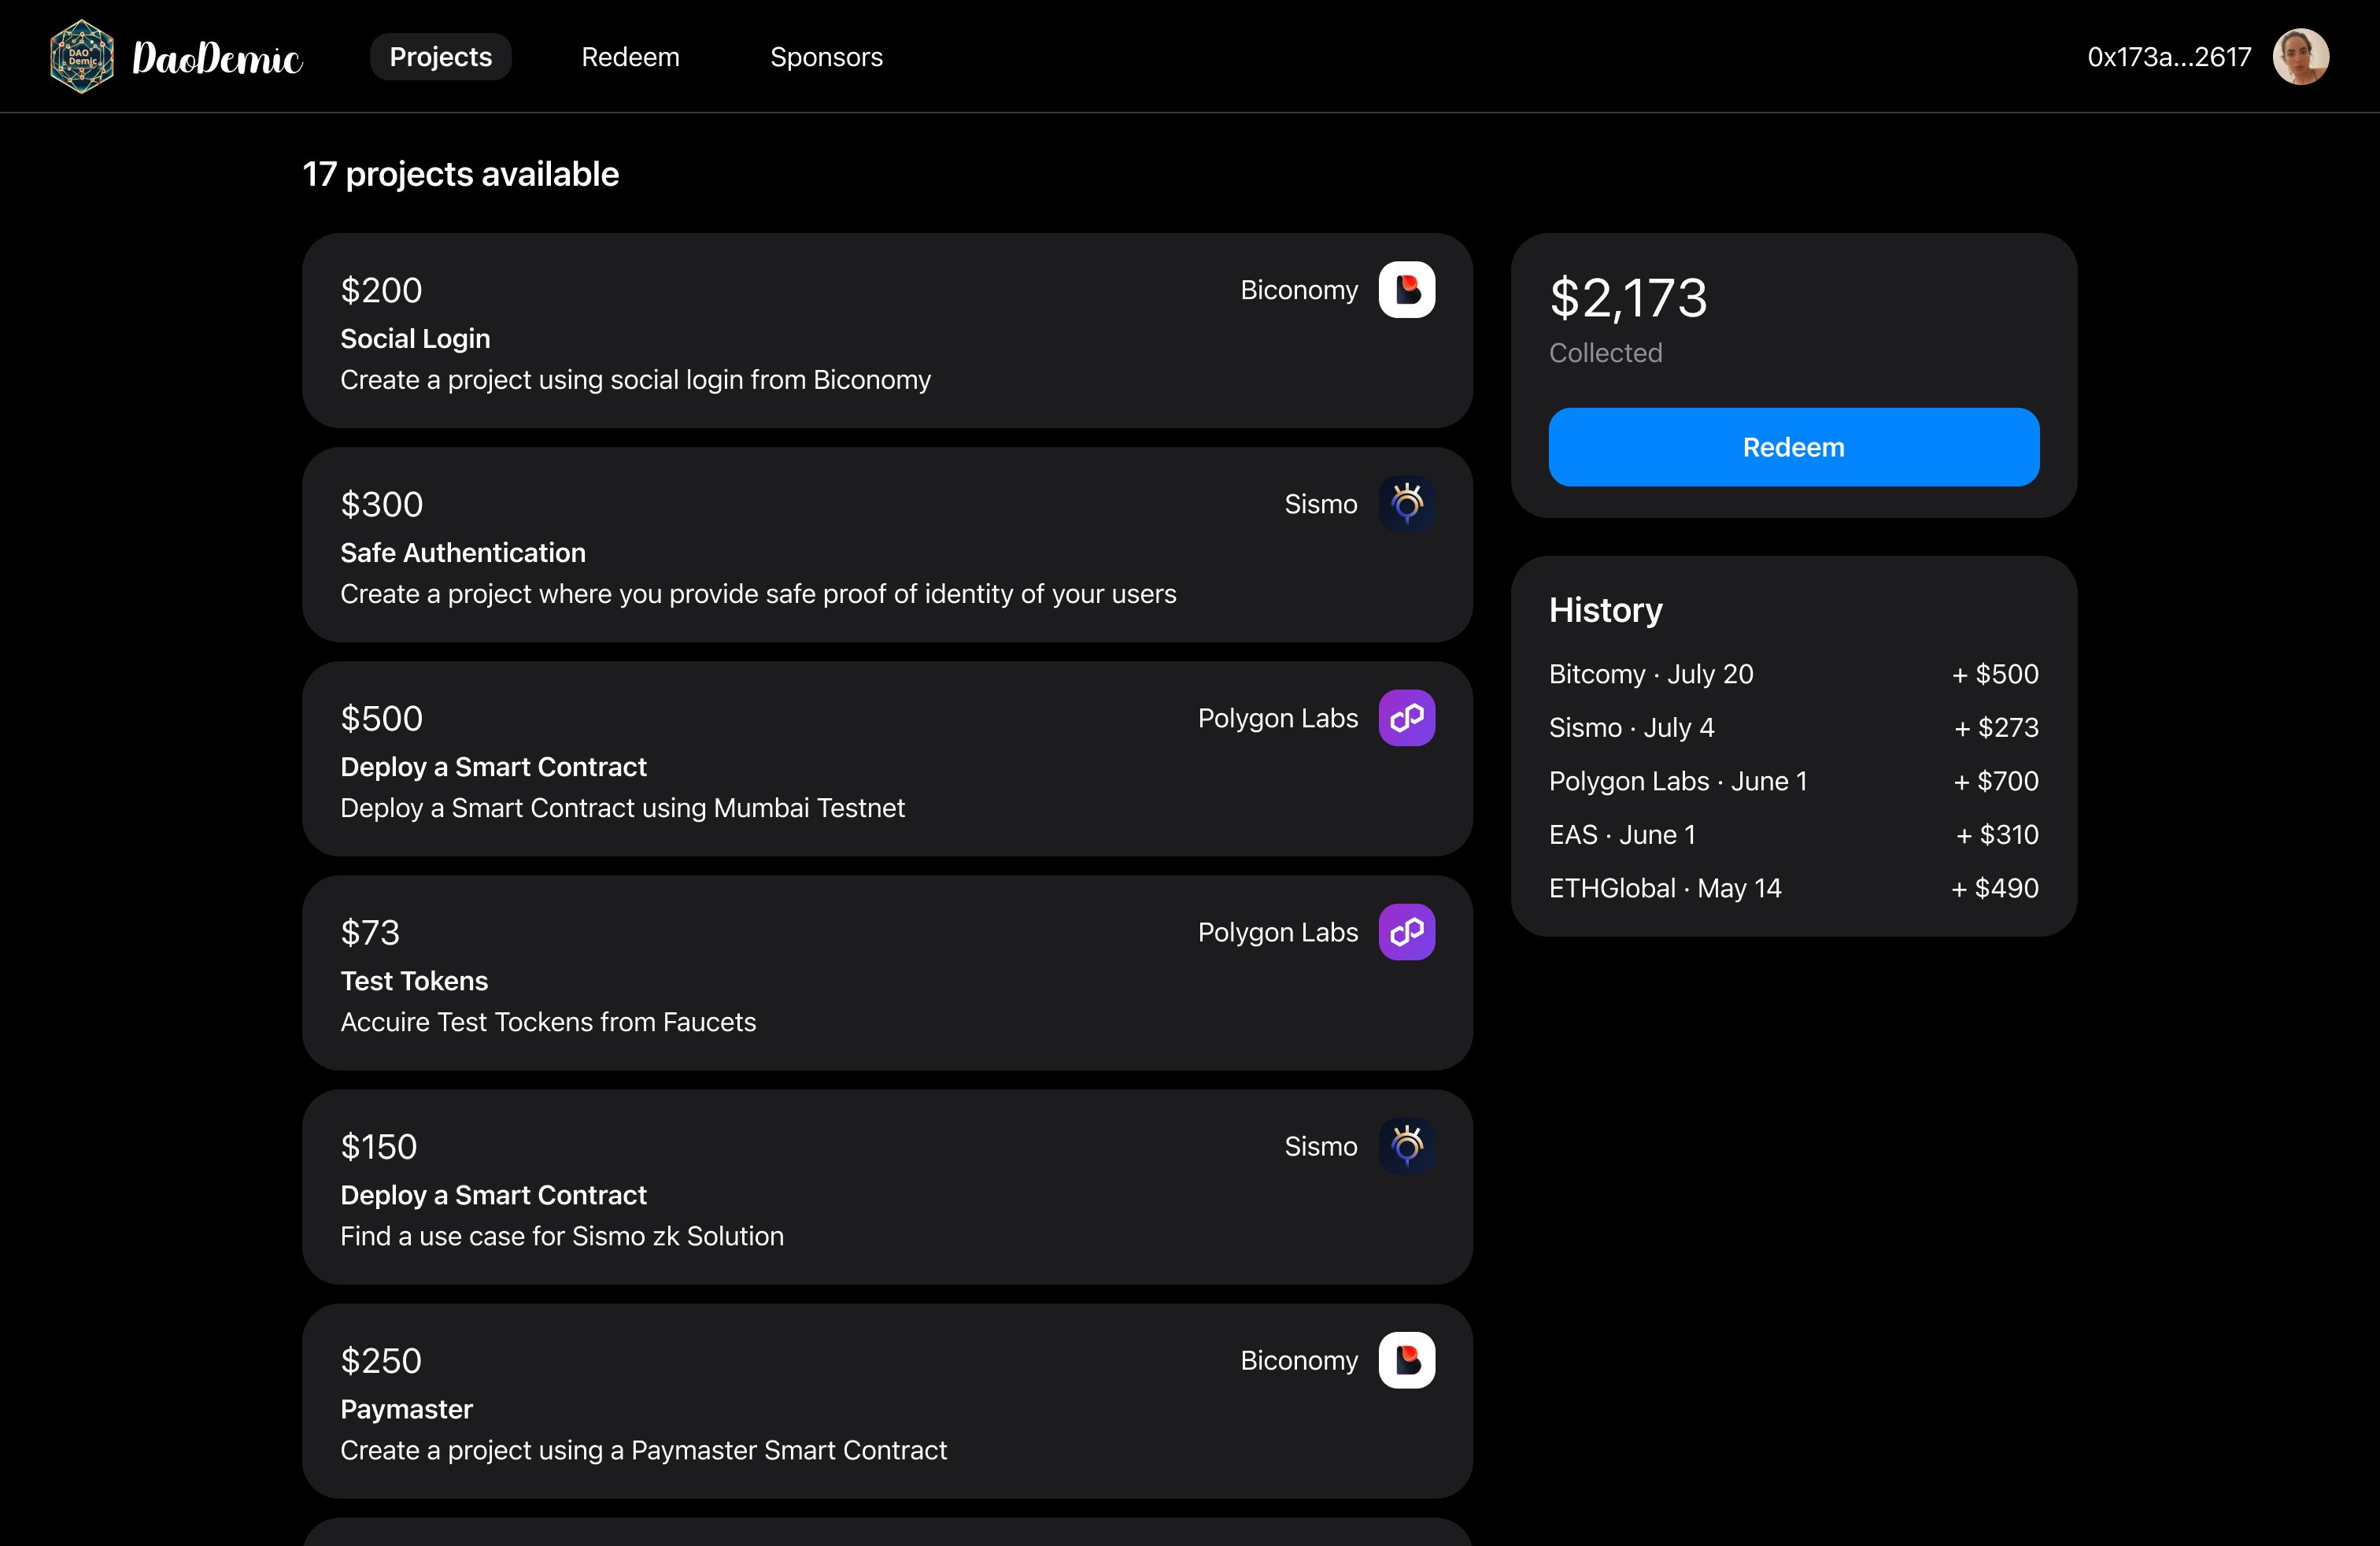The width and height of the screenshot is (2380, 1546).
Task: Click the Biconomy label on the $250 card
Action: pos(1299,1360)
